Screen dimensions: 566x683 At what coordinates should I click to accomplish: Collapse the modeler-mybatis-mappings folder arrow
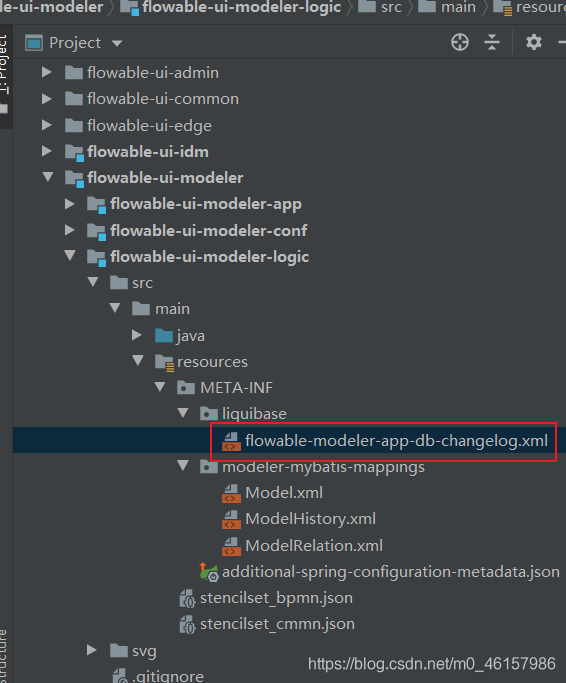coord(183,466)
